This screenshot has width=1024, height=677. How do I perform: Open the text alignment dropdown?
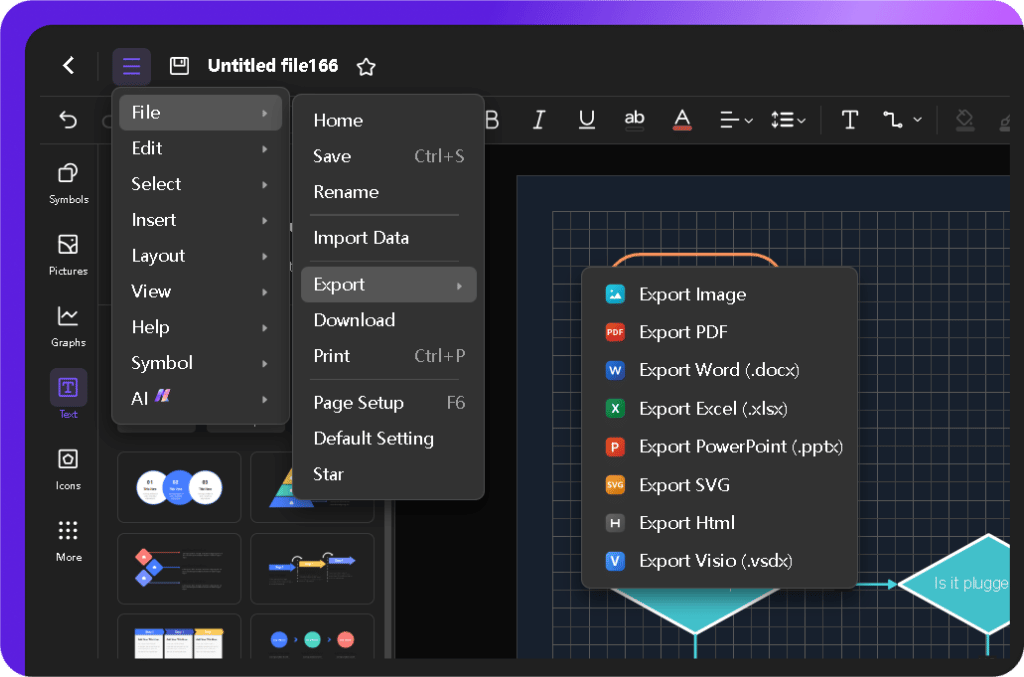[735, 119]
